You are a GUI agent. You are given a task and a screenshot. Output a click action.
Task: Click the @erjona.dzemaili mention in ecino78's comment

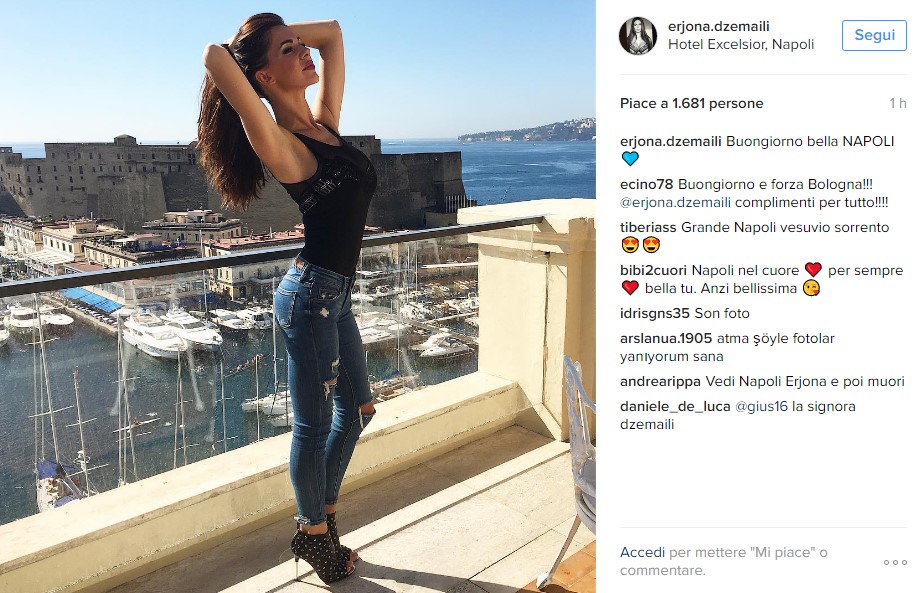coord(675,203)
